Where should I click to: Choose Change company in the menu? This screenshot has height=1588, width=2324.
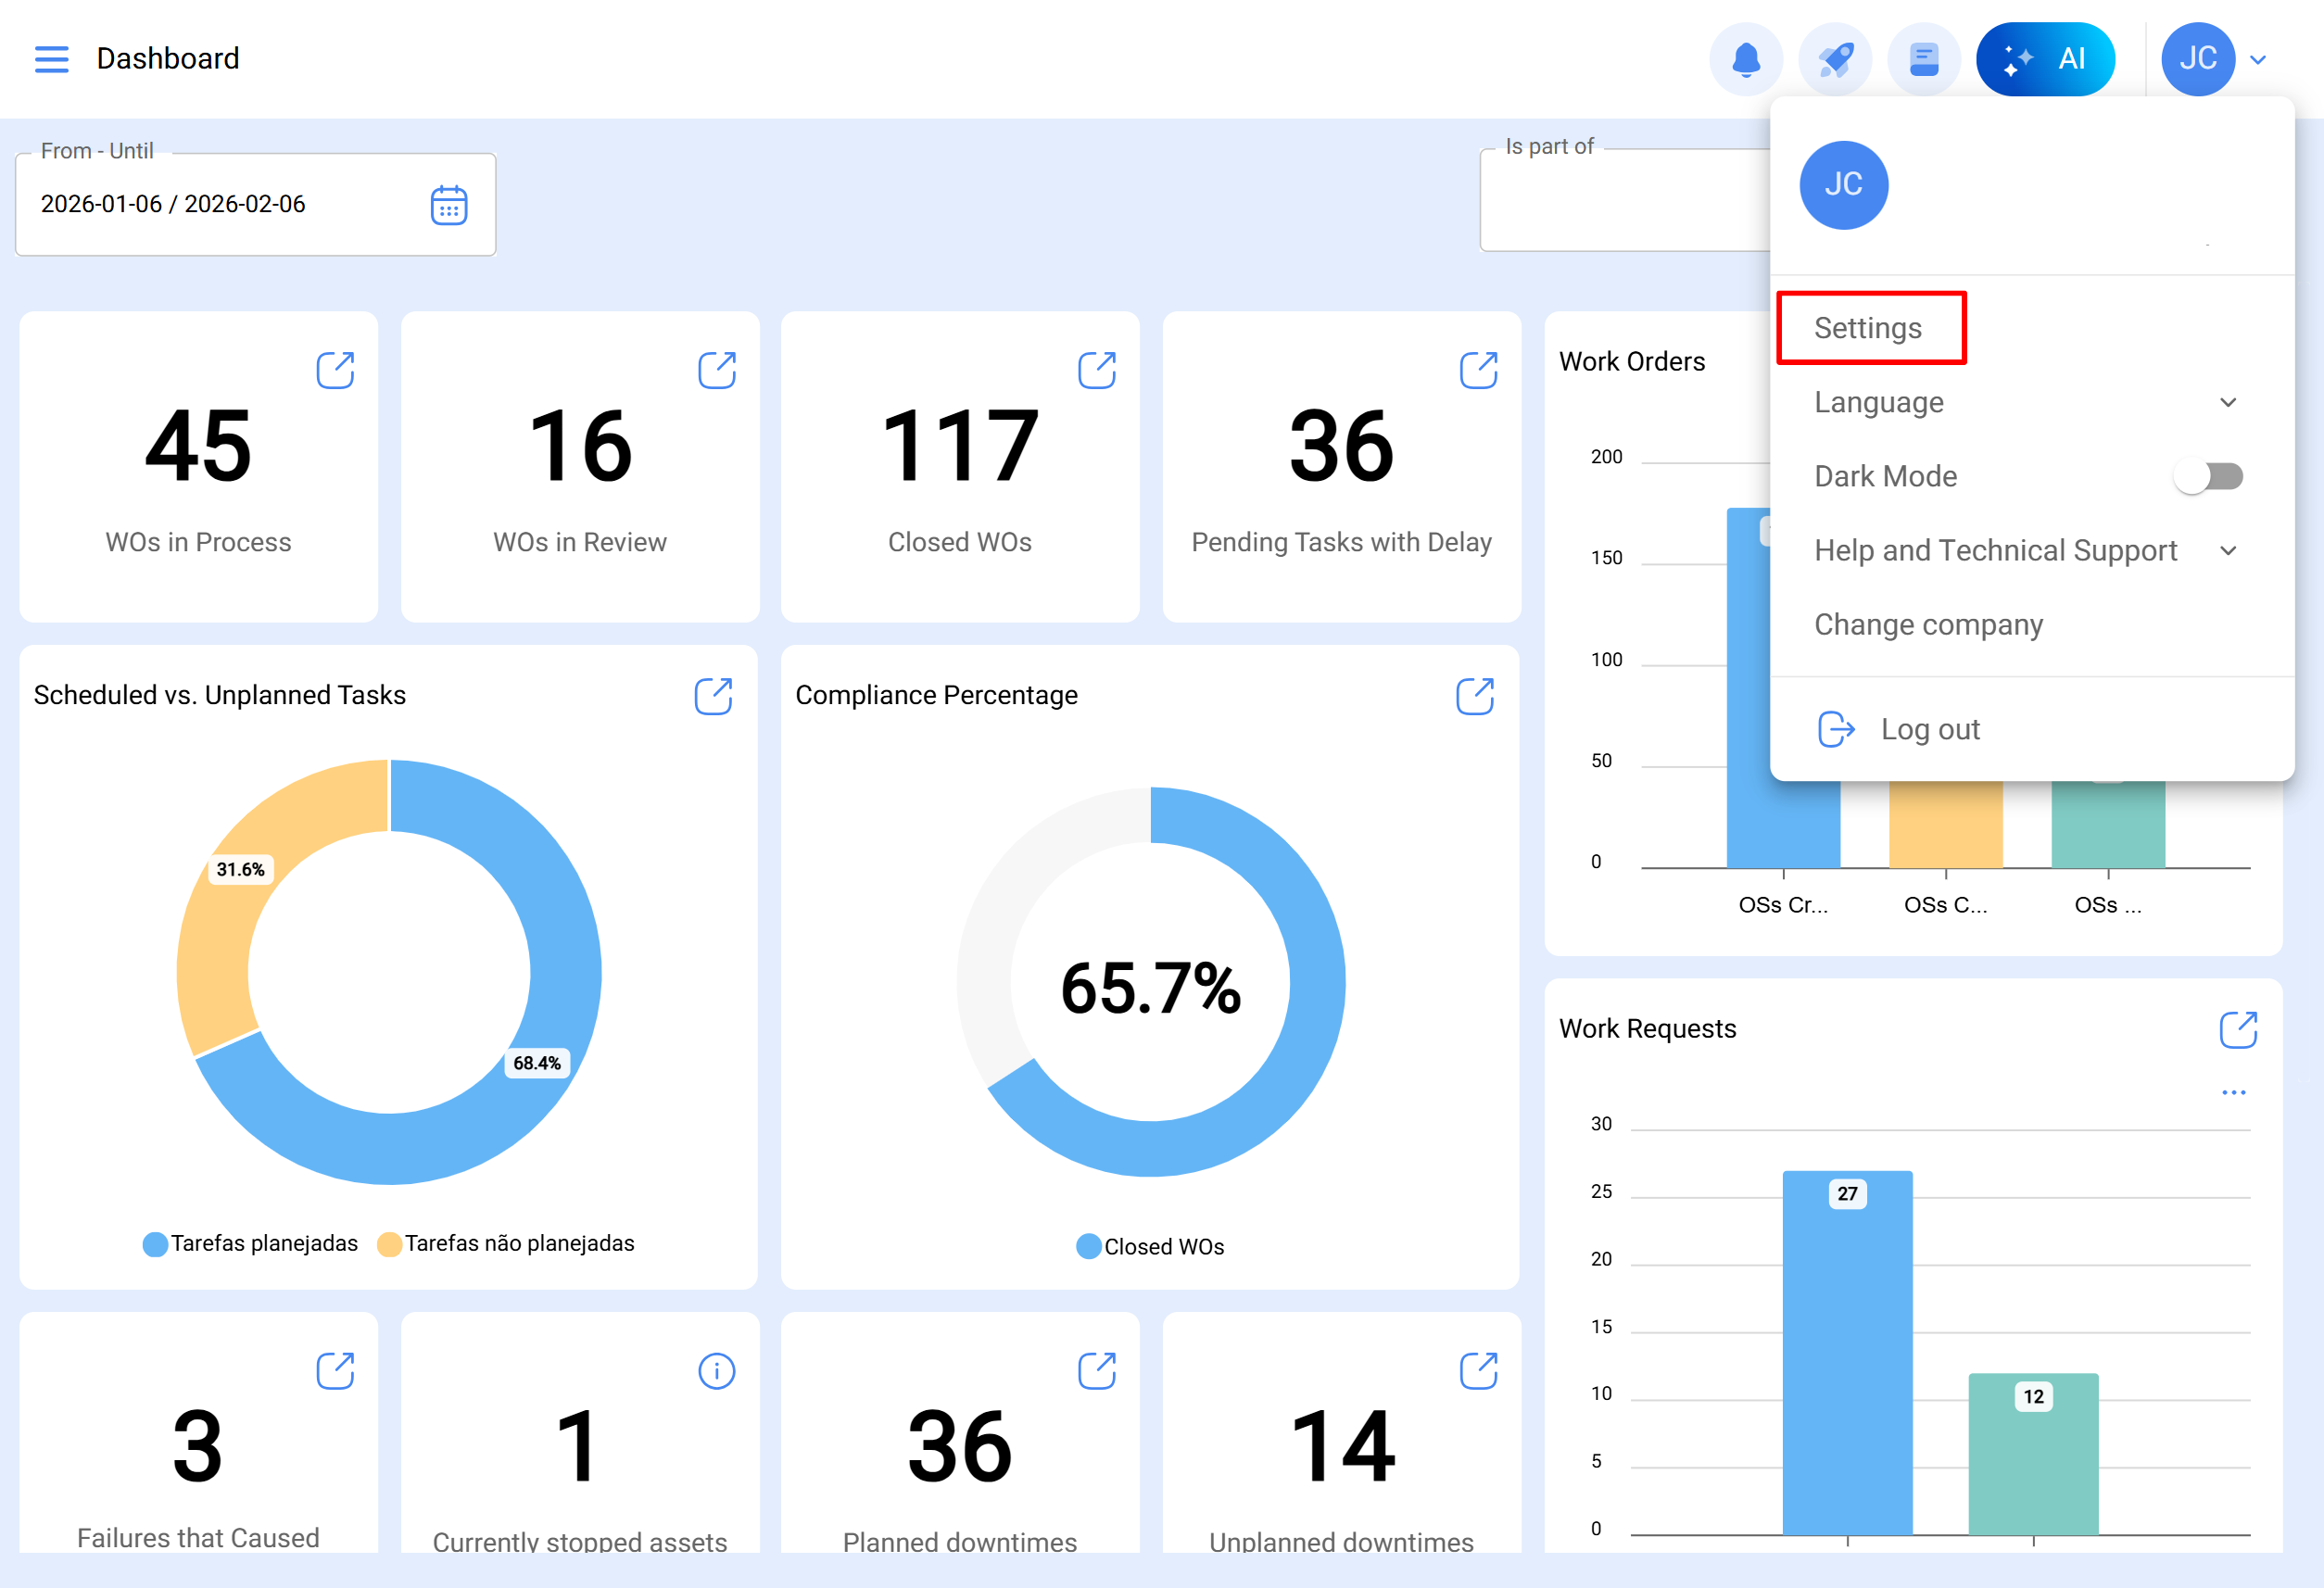pos(1928,624)
